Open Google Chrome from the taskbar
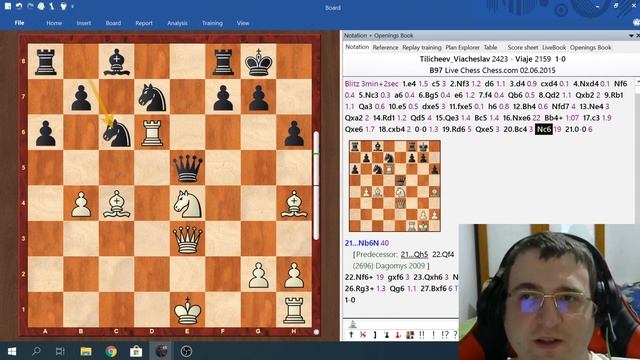 pyautogui.click(x=111, y=351)
